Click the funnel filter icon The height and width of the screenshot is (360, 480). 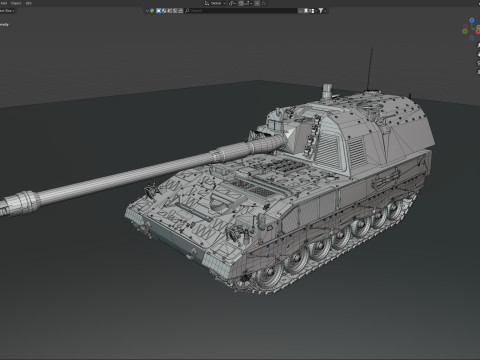pyautogui.click(x=321, y=11)
